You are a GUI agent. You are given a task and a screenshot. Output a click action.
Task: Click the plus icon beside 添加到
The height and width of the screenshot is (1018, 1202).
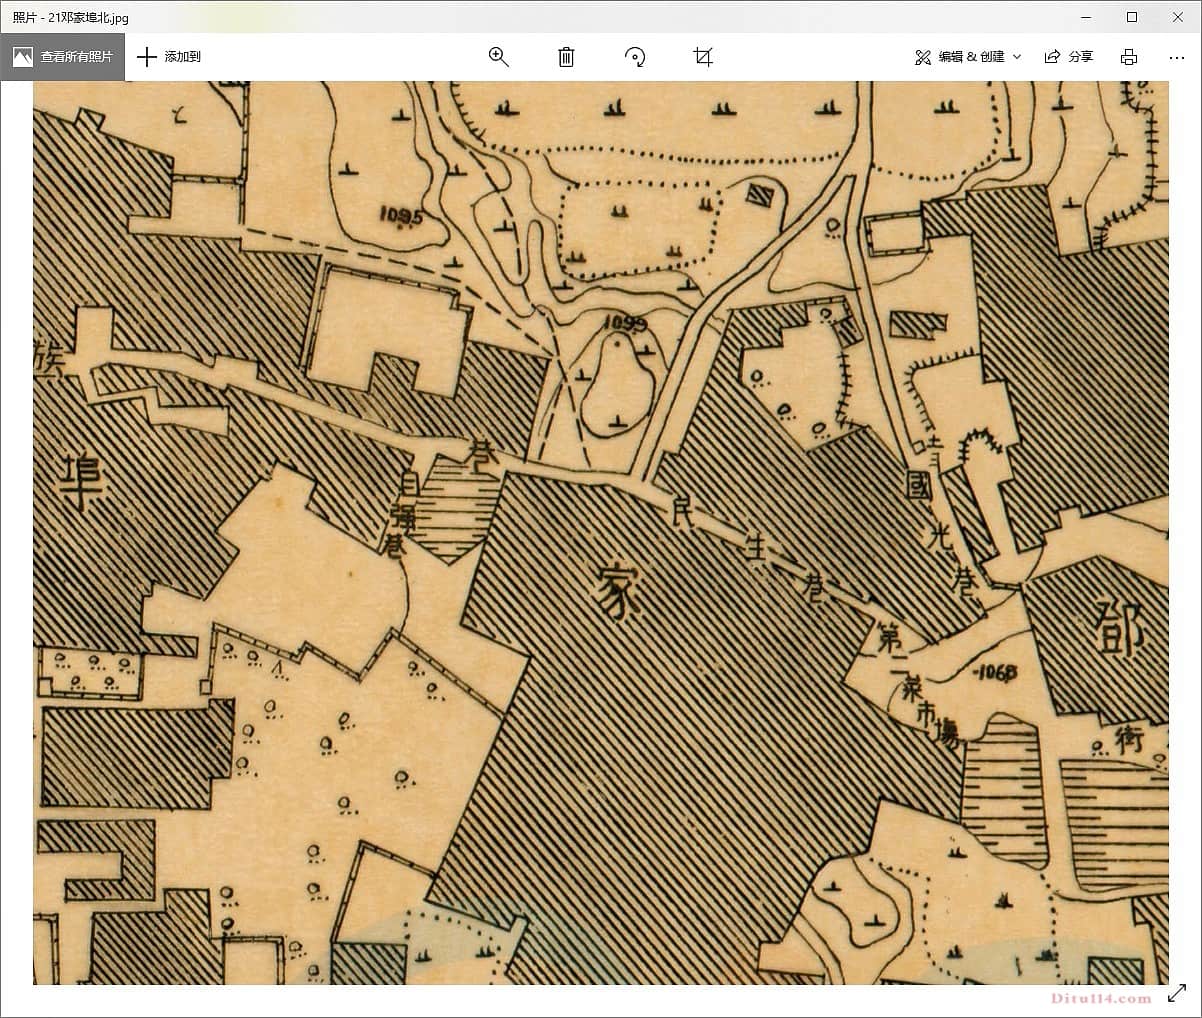click(x=147, y=57)
